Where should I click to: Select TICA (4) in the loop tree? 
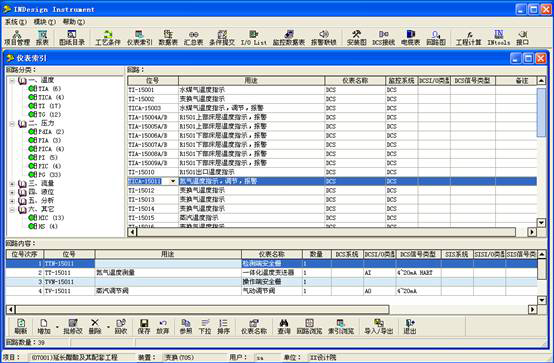(51, 97)
